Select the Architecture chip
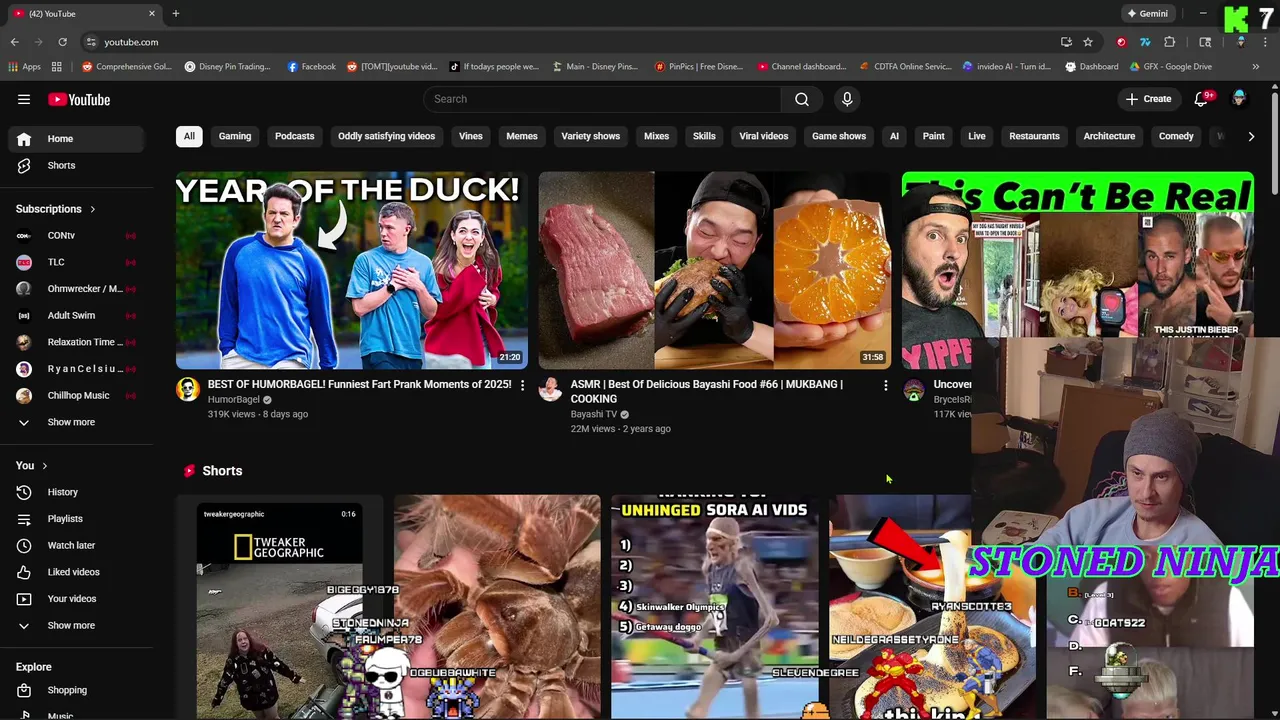 click(1109, 136)
